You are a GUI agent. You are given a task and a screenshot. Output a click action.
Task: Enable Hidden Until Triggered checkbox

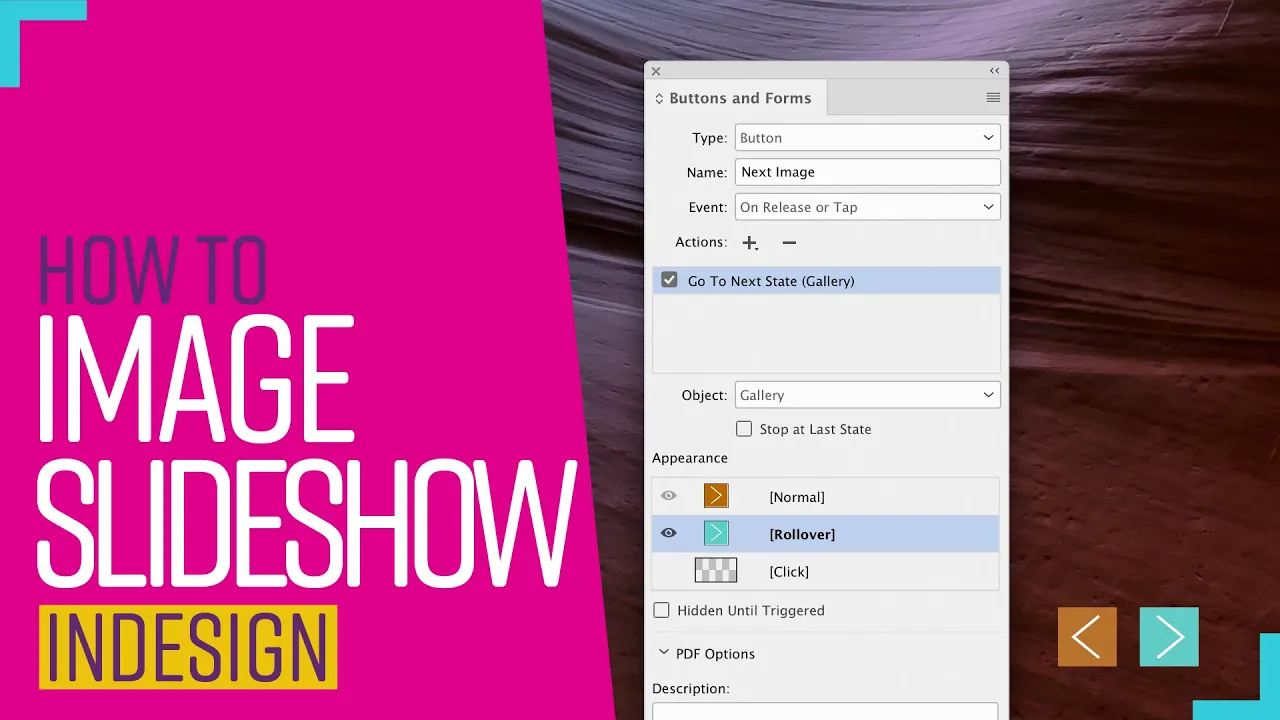661,610
